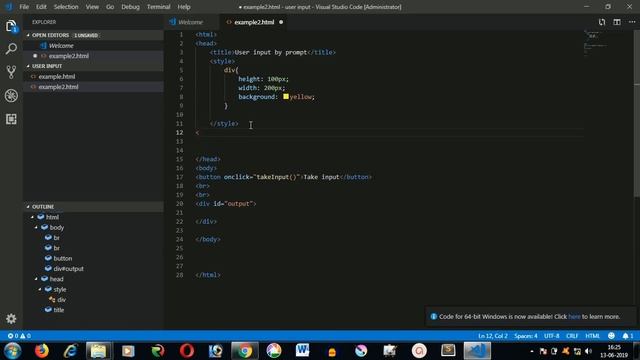
Task: Collapse the Outline section
Action: point(28,207)
